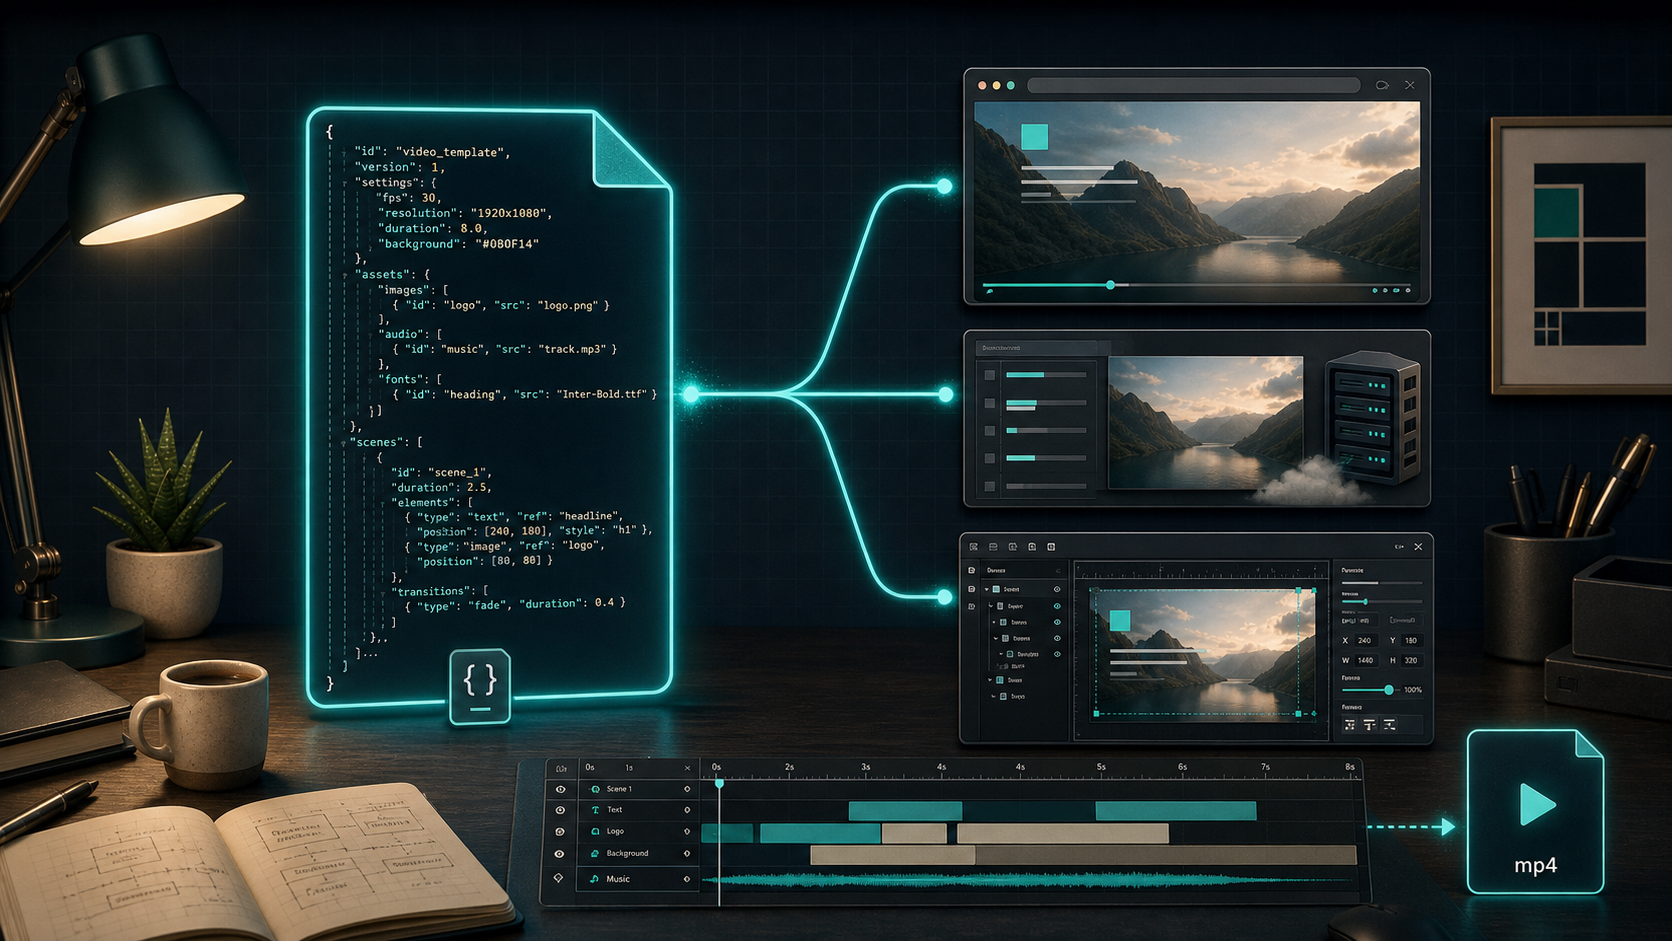The height and width of the screenshot is (941, 1672).
Task: Click the "Inter-Bold.ttf" font source value
Action: pyautogui.click(x=601, y=394)
